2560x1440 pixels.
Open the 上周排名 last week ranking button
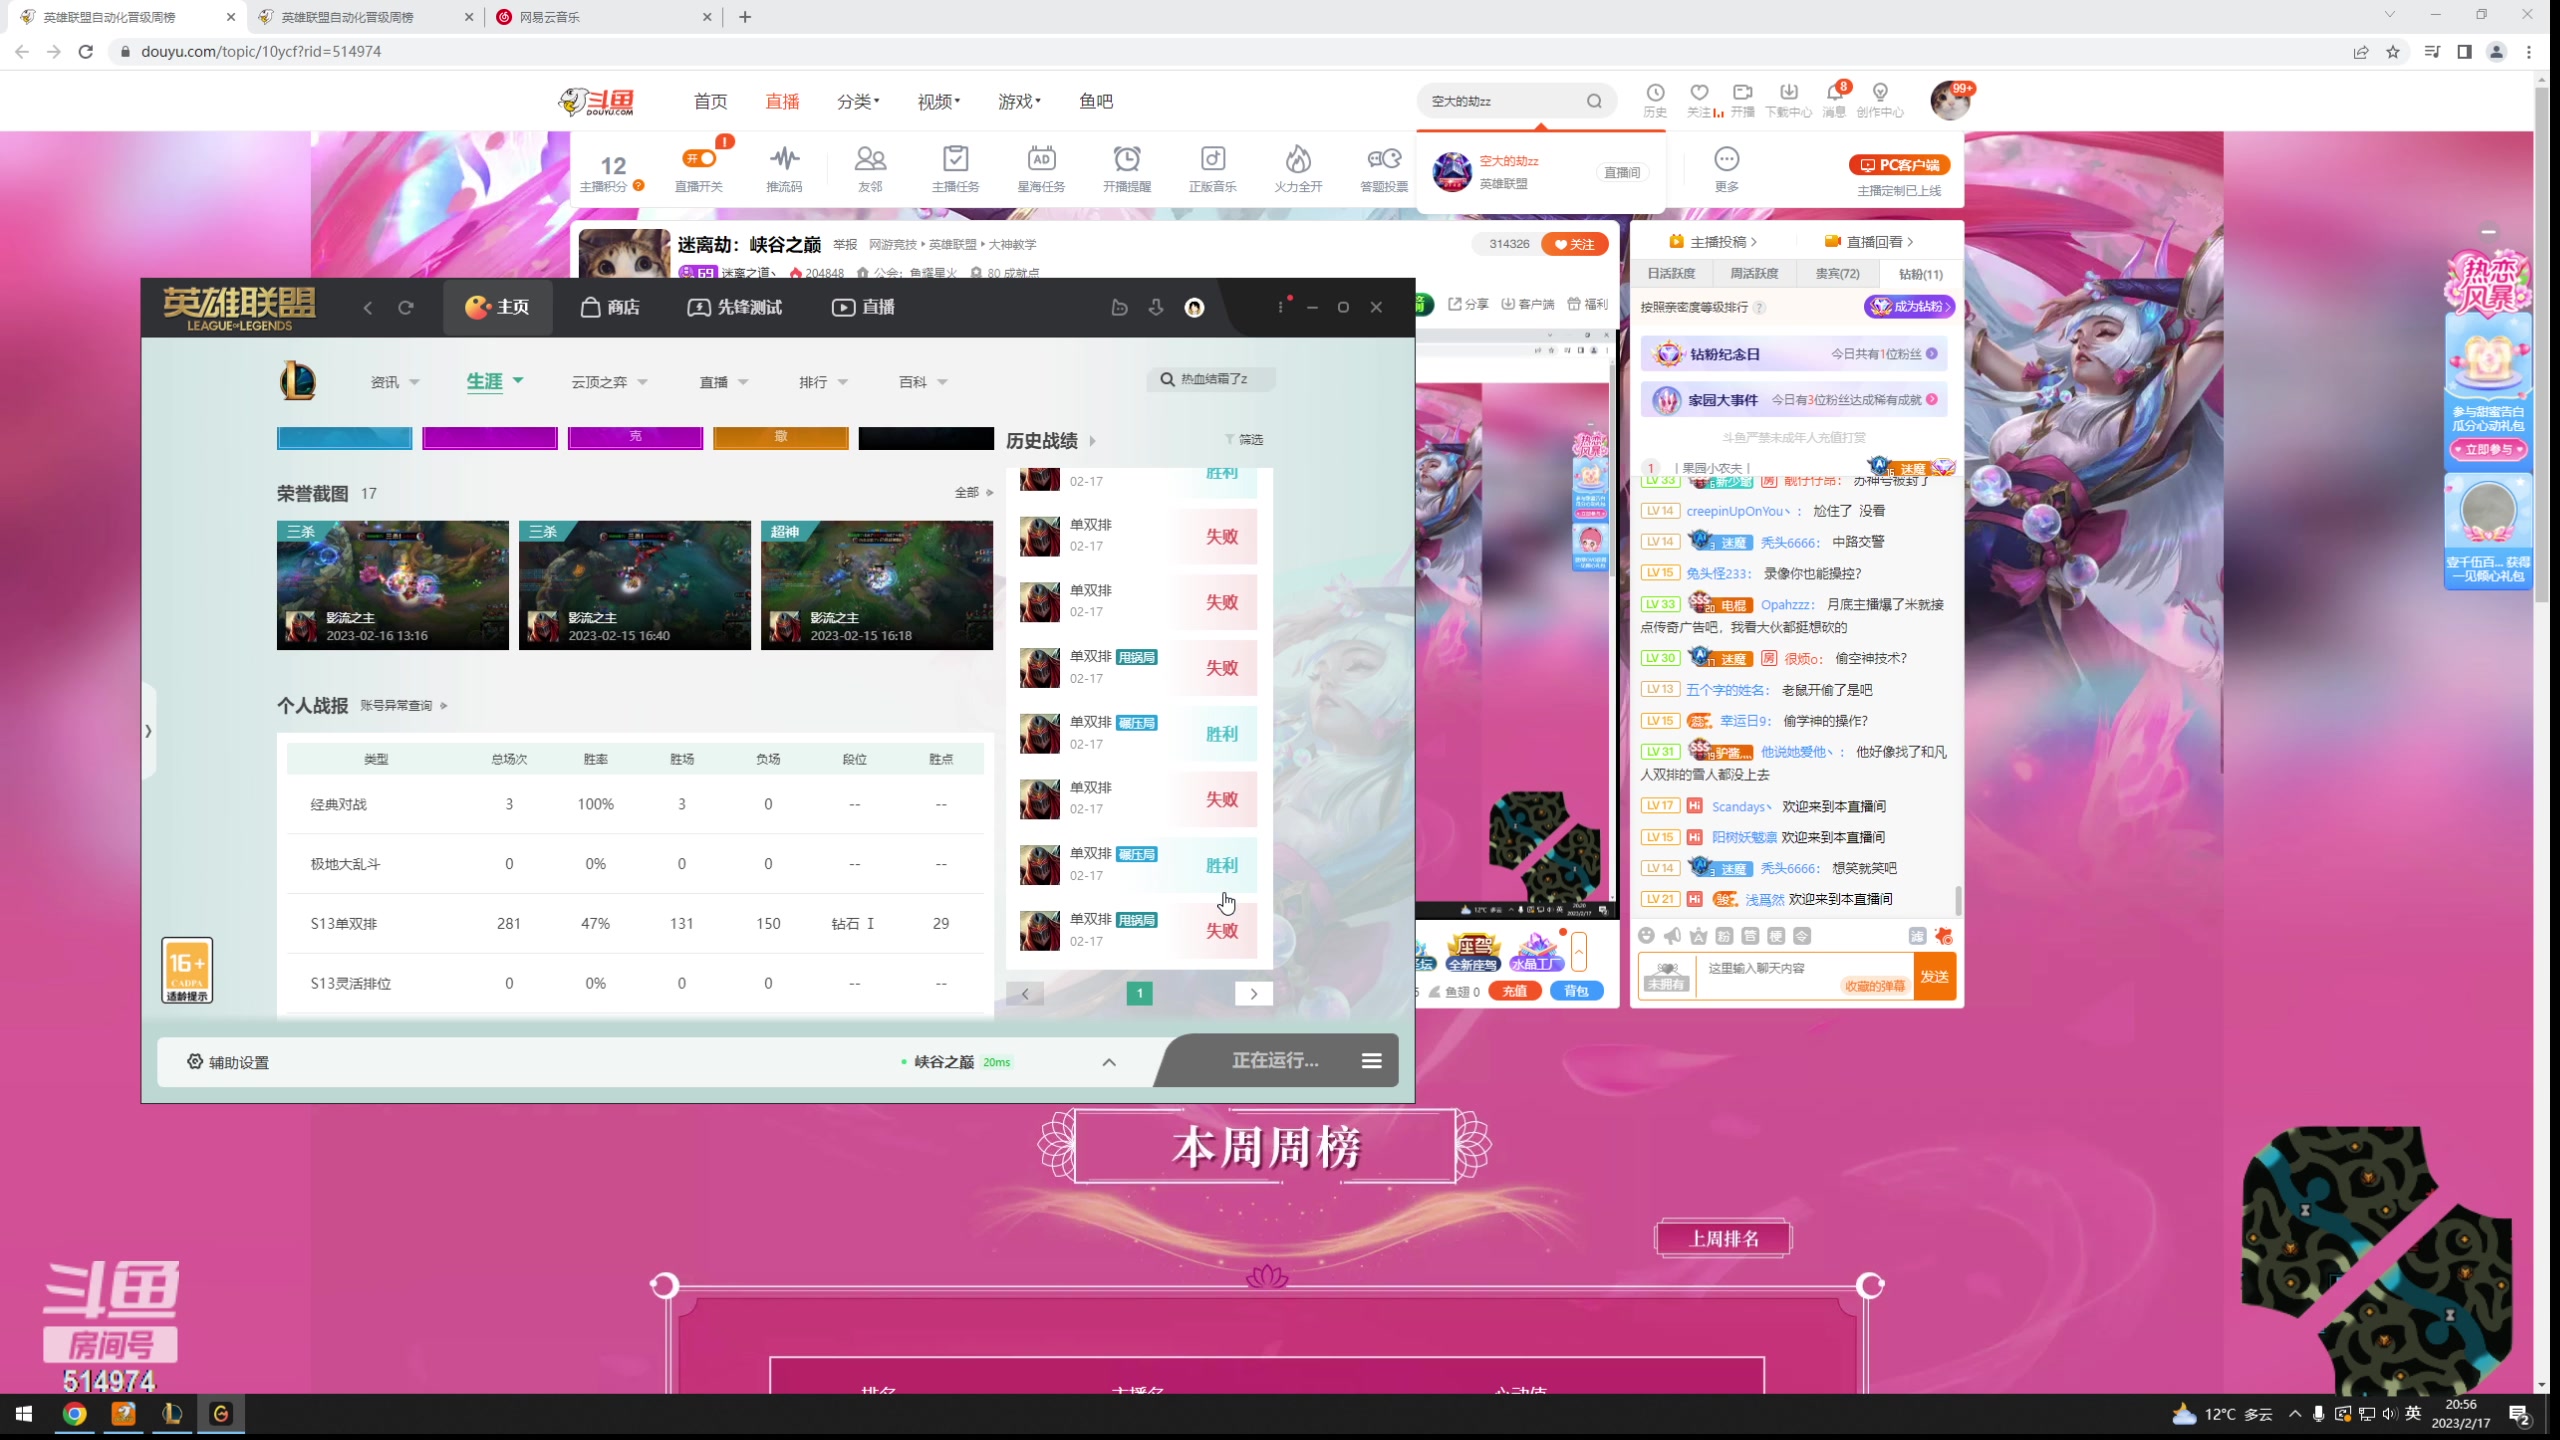click(x=1722, y=1238)
